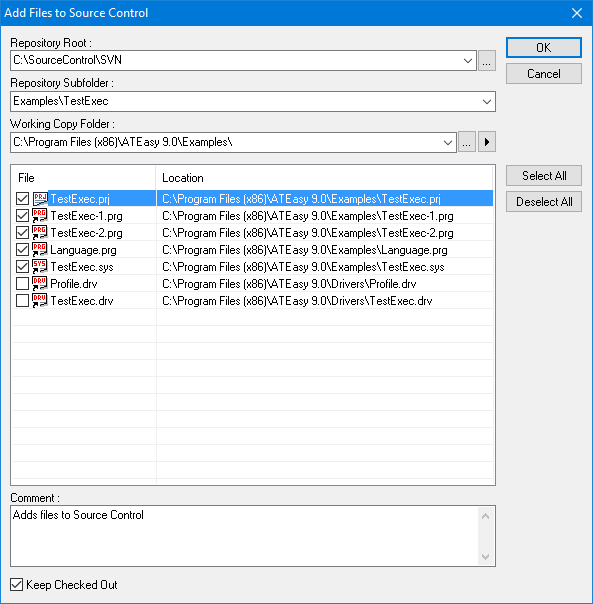Screen dimensions: 593x604
Task: Browse for Repository Root with the ellipsis button
Action: click(487, 61)
